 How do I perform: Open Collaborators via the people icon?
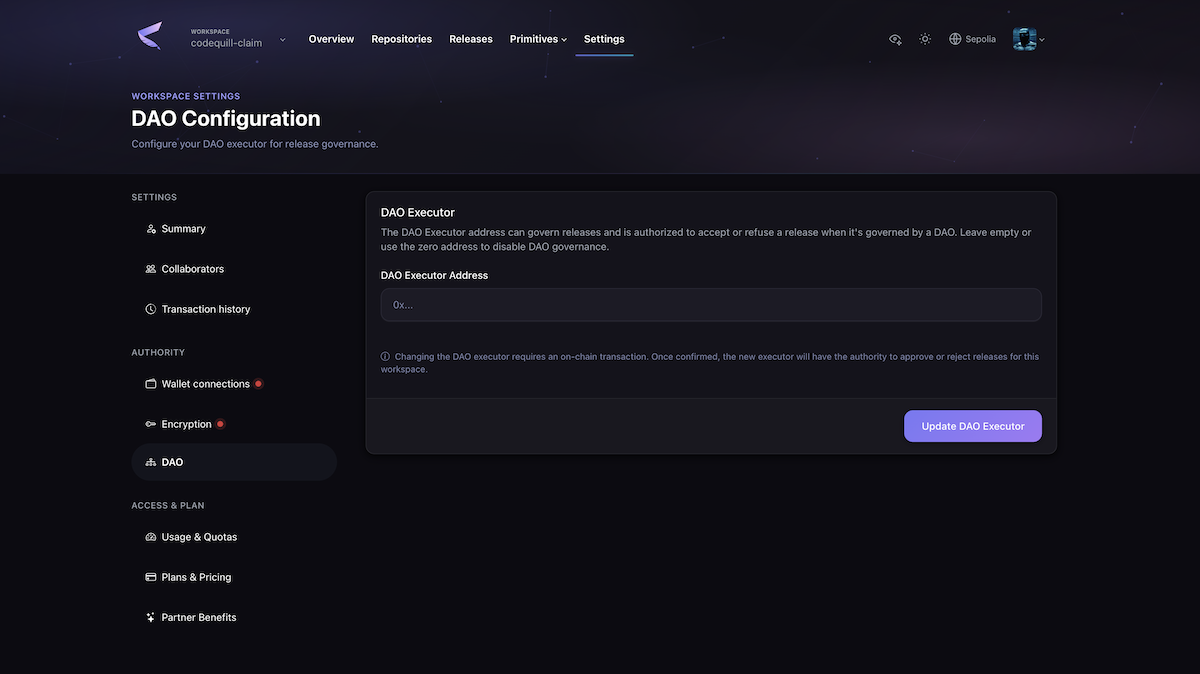[149, 268]
